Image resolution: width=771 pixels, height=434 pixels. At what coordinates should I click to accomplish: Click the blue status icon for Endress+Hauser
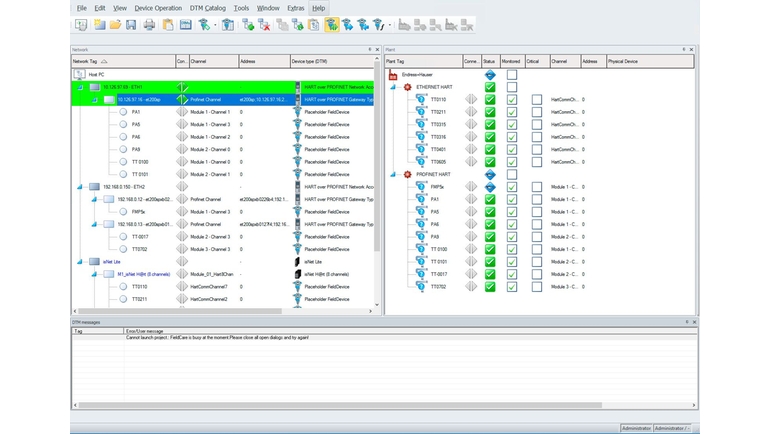click(490, 75)
